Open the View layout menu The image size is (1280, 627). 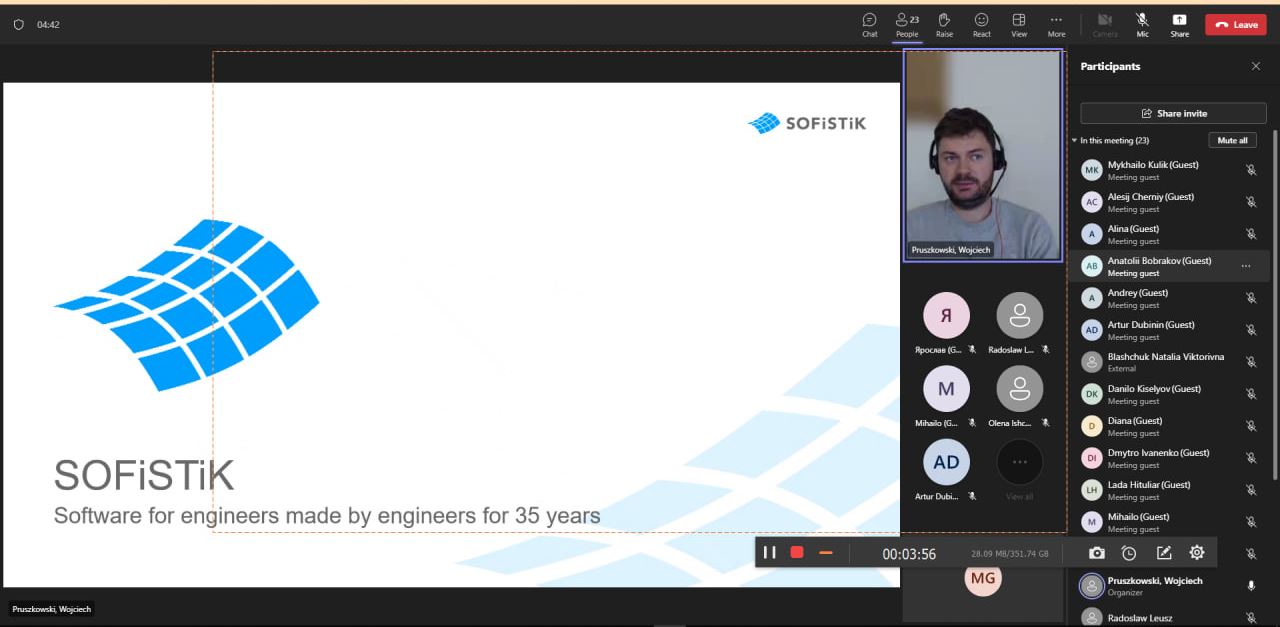point(1018,24)
